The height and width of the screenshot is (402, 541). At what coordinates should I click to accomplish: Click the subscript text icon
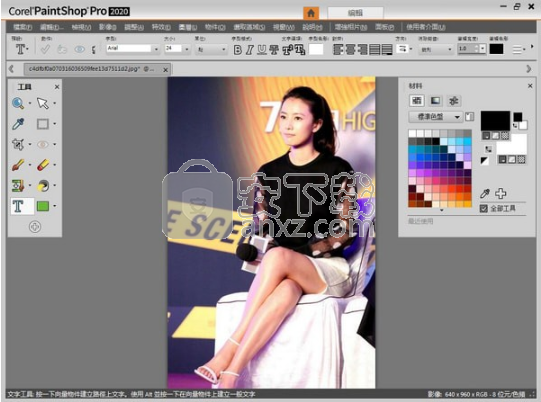coord(300,50)
